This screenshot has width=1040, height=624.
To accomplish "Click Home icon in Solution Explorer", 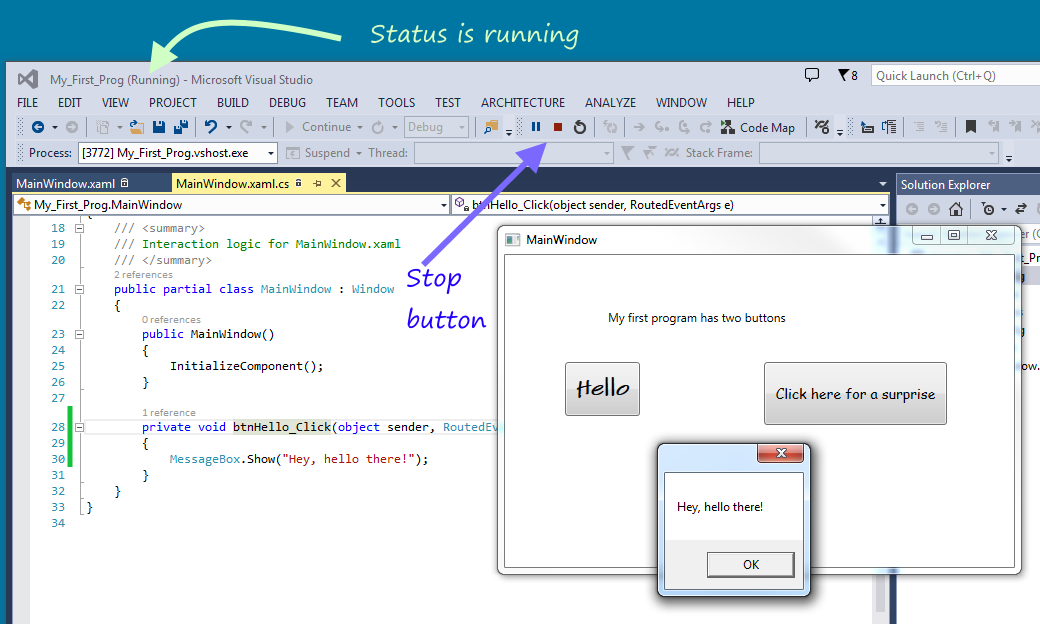I will point(956,209).
